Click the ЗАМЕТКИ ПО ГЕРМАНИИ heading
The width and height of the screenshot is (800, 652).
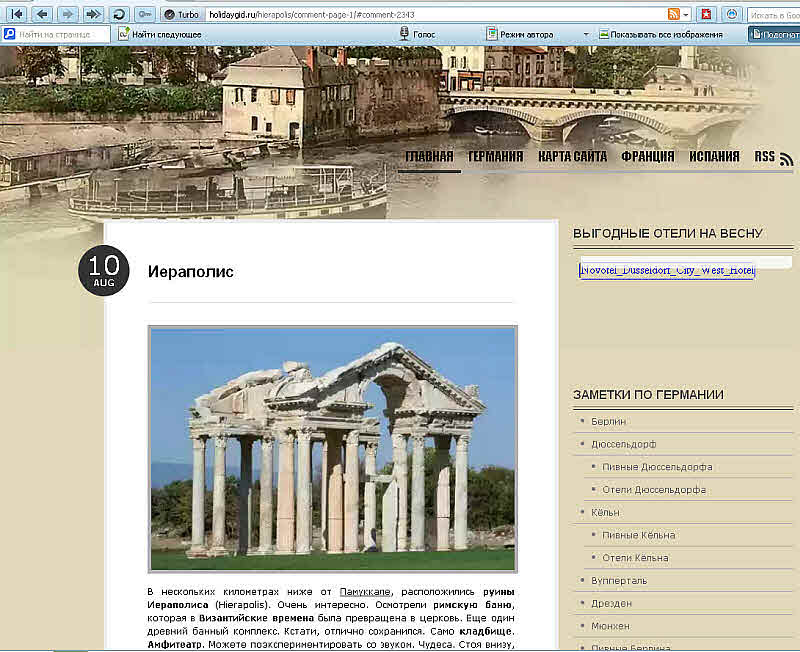pos(648,395)
